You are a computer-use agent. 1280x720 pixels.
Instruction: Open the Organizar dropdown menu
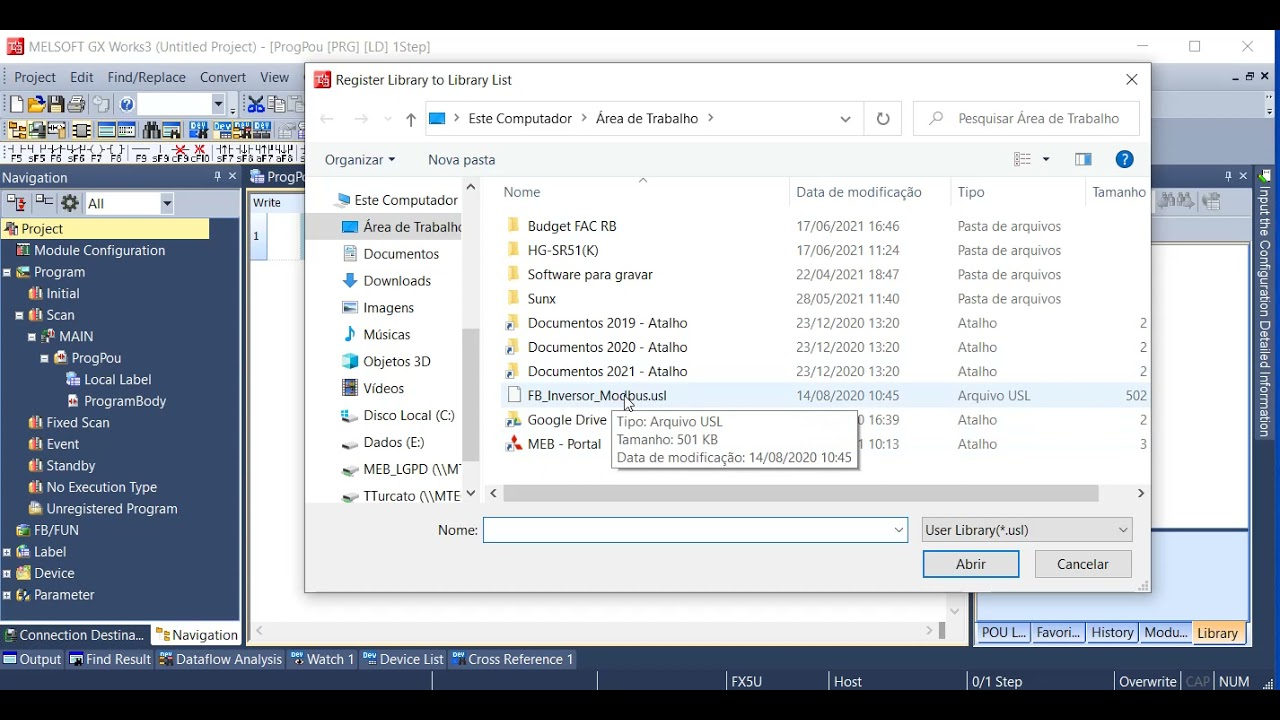[360, 159]
